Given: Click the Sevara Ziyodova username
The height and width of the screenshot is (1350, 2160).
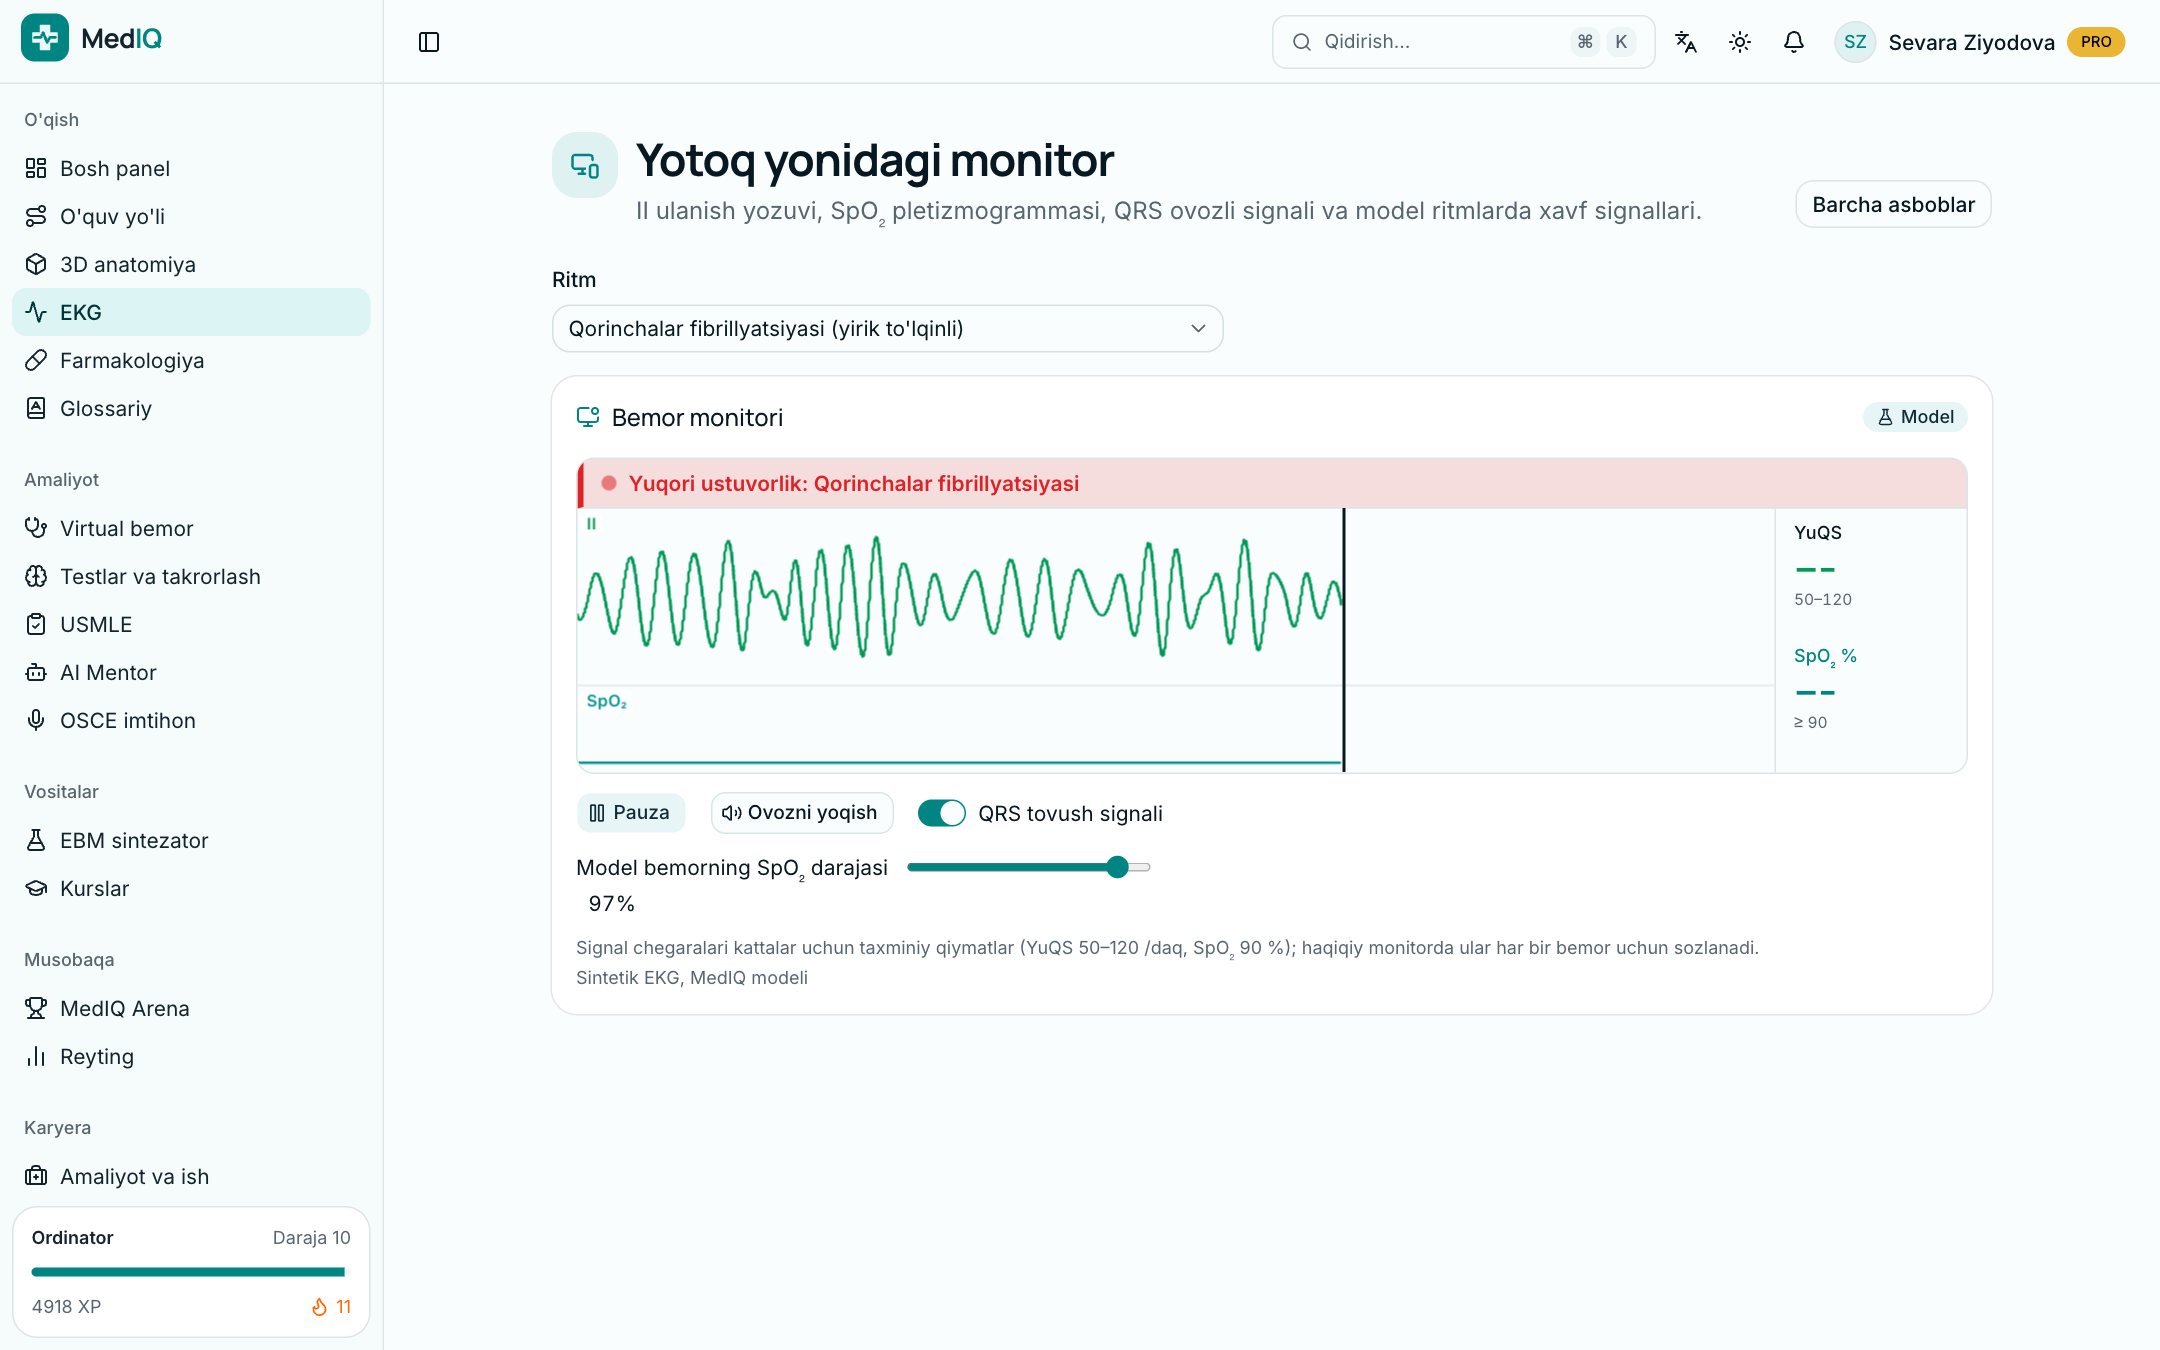Looking at the screenshot, I should point(1971,42).
